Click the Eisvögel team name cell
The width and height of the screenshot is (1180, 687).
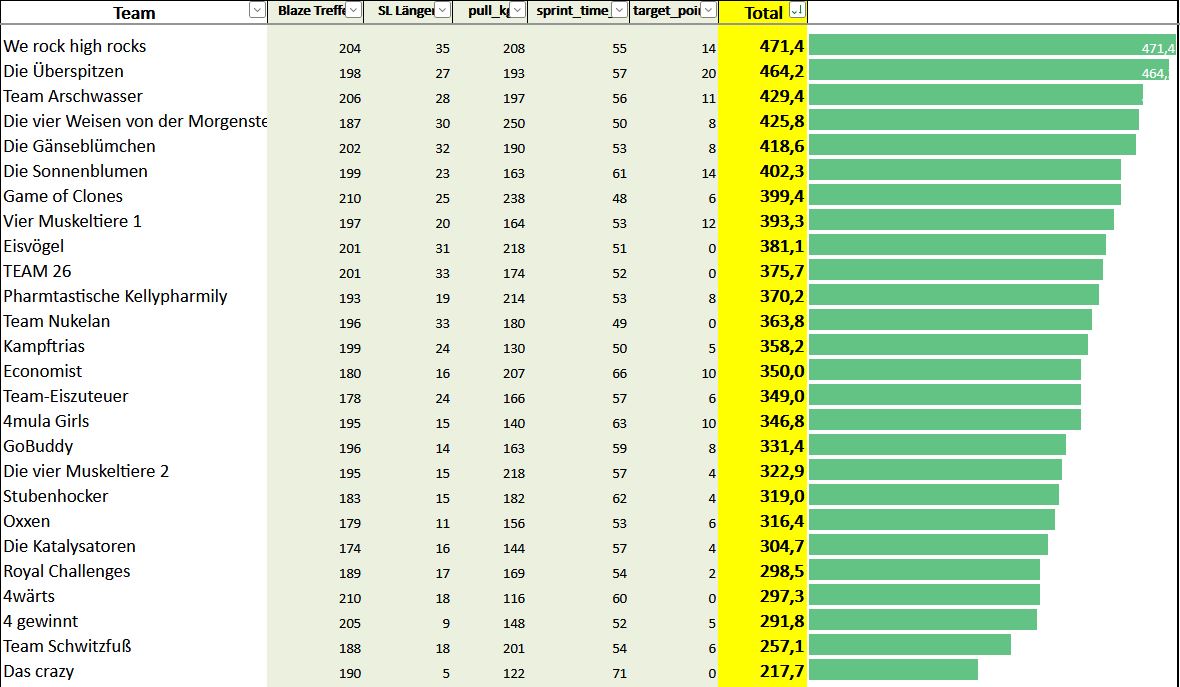click(39, 247)
